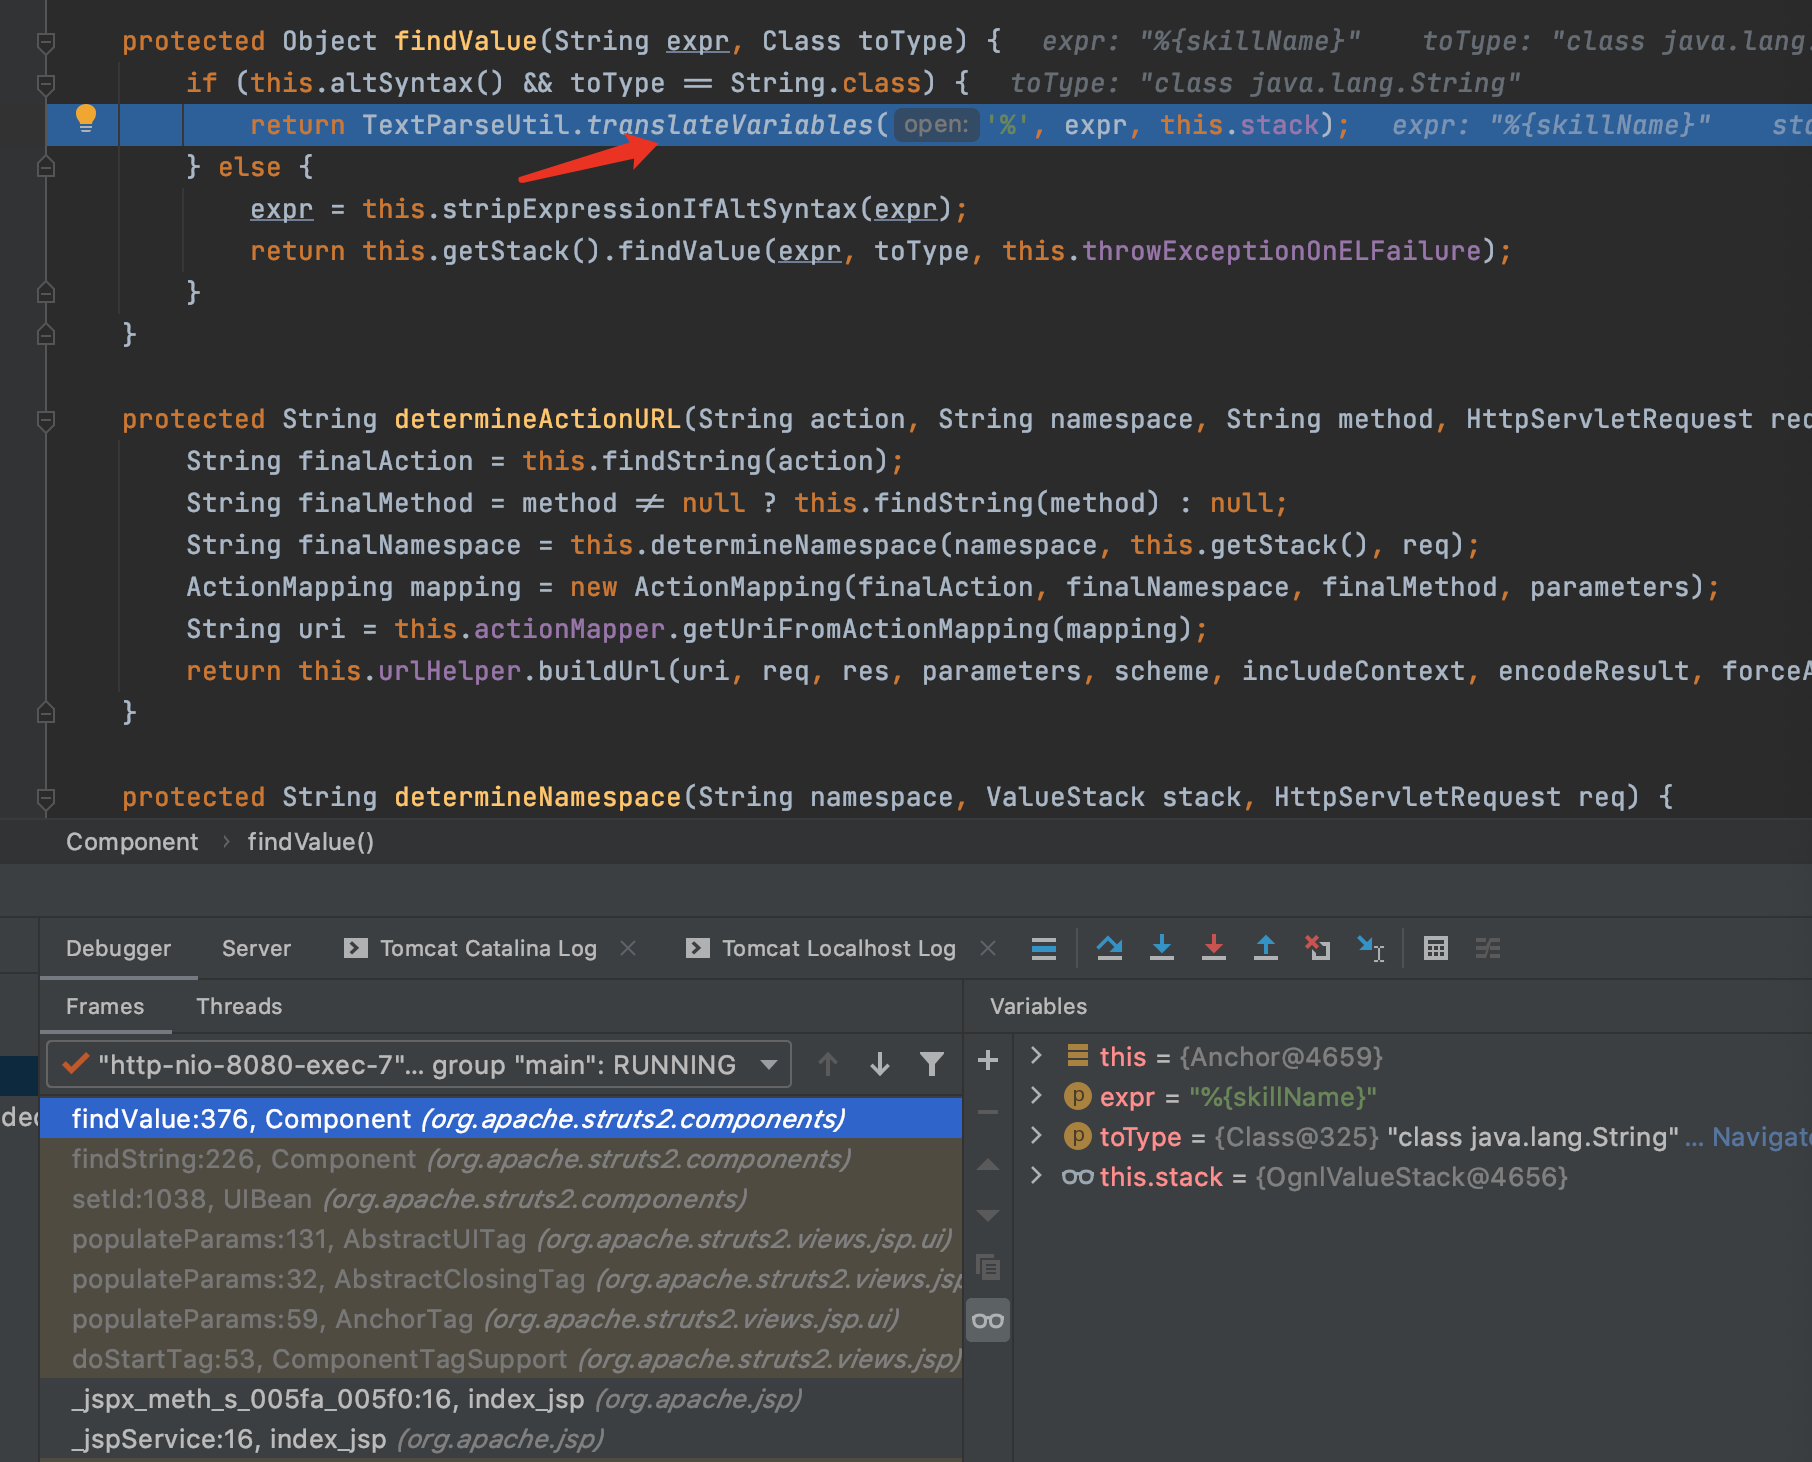This screenshot has width=1812, height=1462.
Task: Click the red Force Step Into icon
Action: point(1214,948)
